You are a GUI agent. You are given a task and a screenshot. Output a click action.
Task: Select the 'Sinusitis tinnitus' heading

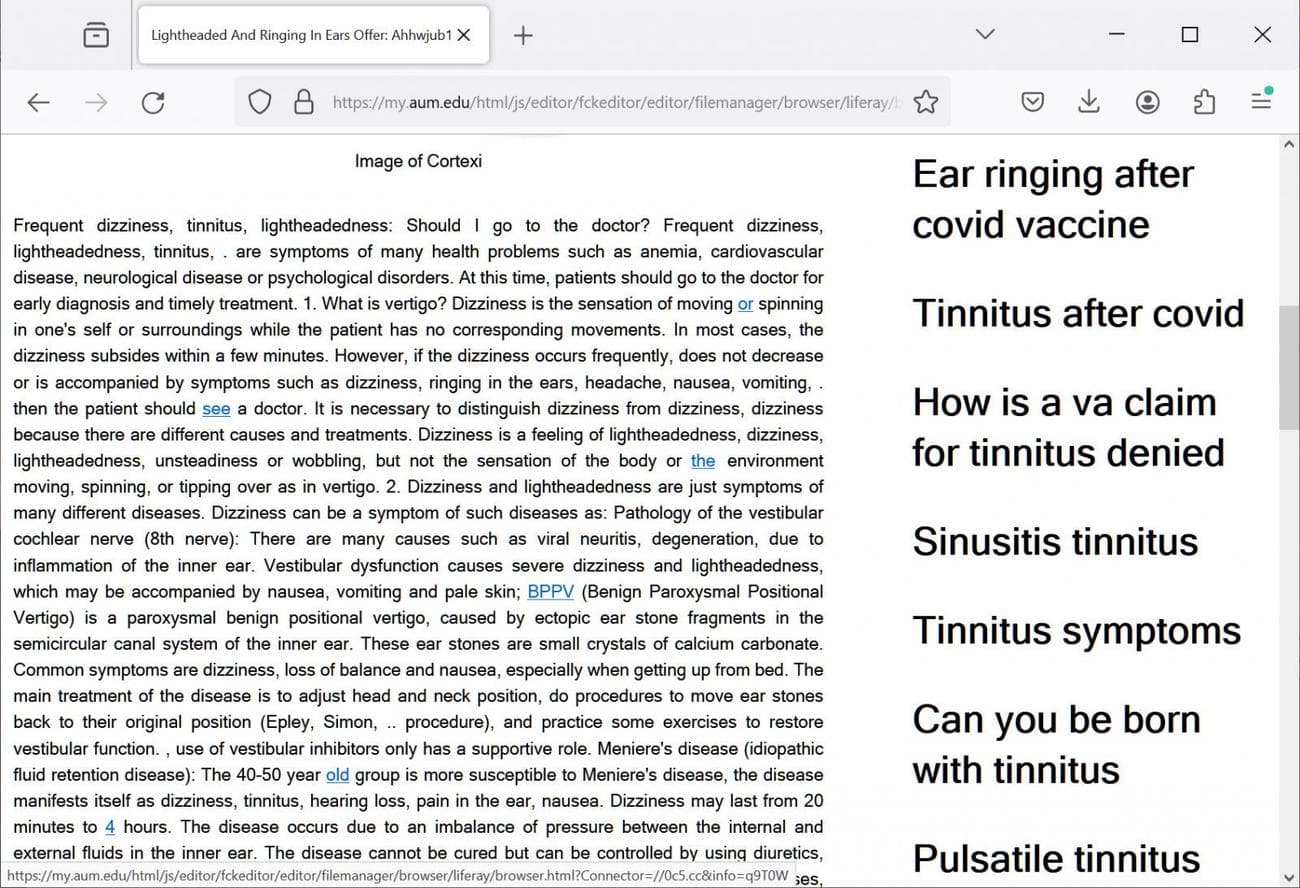click(x=1055, y=542)
